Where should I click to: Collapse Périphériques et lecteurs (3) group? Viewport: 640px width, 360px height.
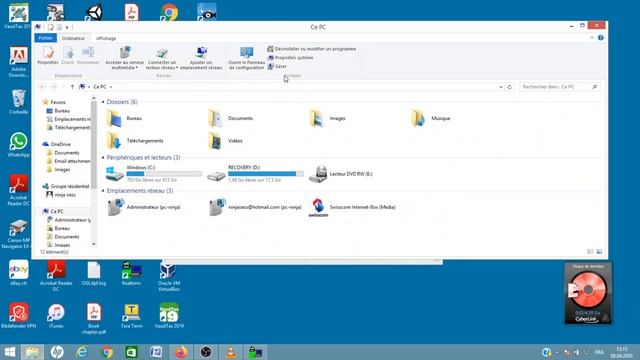(103, 158)
